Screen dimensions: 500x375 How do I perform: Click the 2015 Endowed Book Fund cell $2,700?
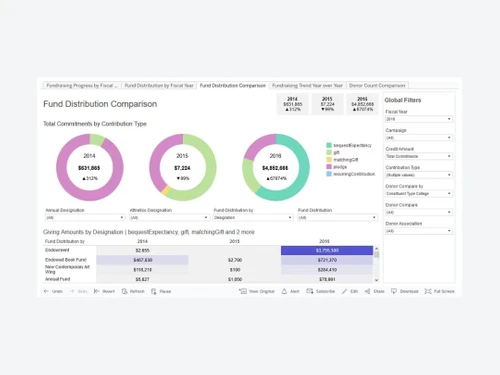pyautogui.click(x=235, y=260)
